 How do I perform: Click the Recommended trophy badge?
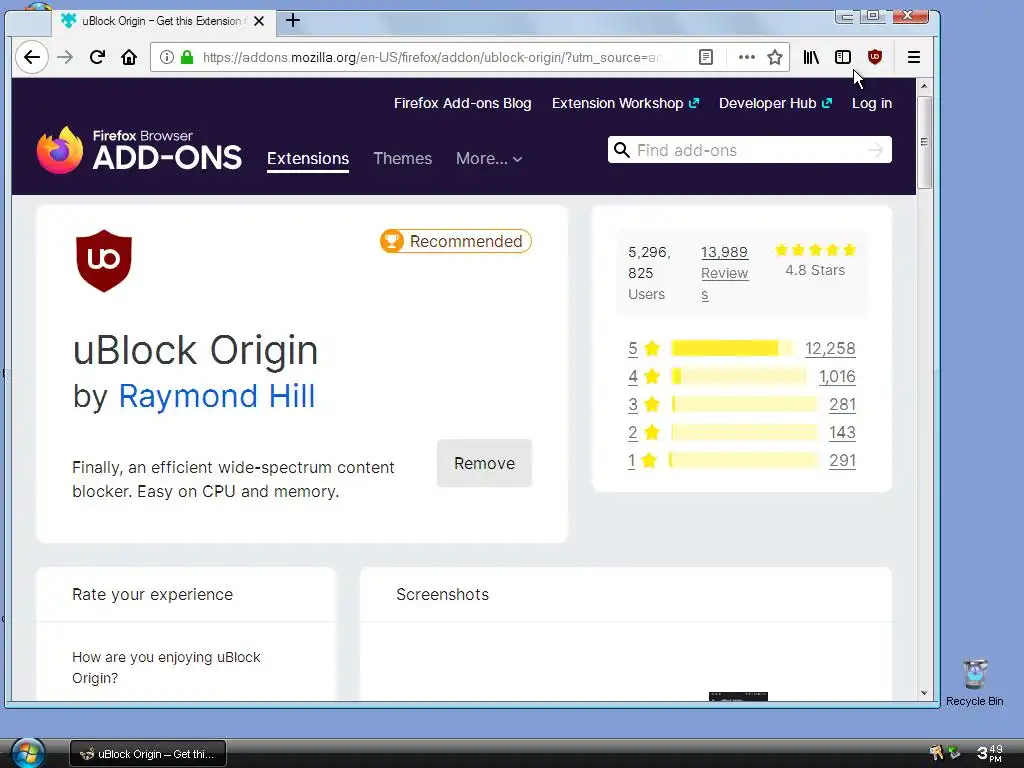click(x=456, y=241)
